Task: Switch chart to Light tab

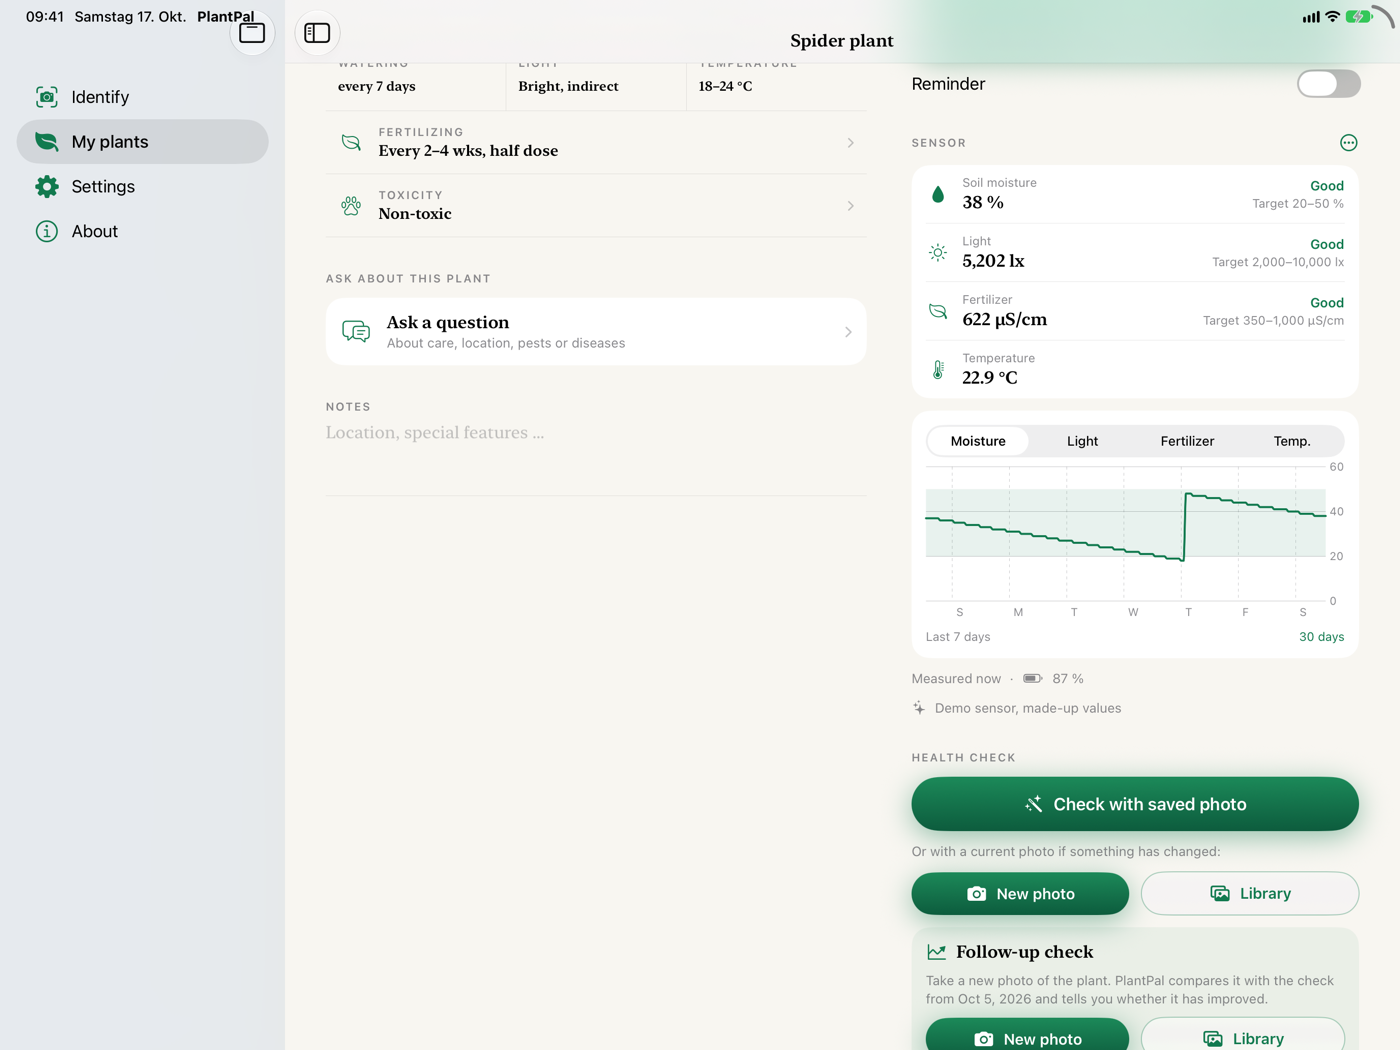Action: pos(1082,441)
